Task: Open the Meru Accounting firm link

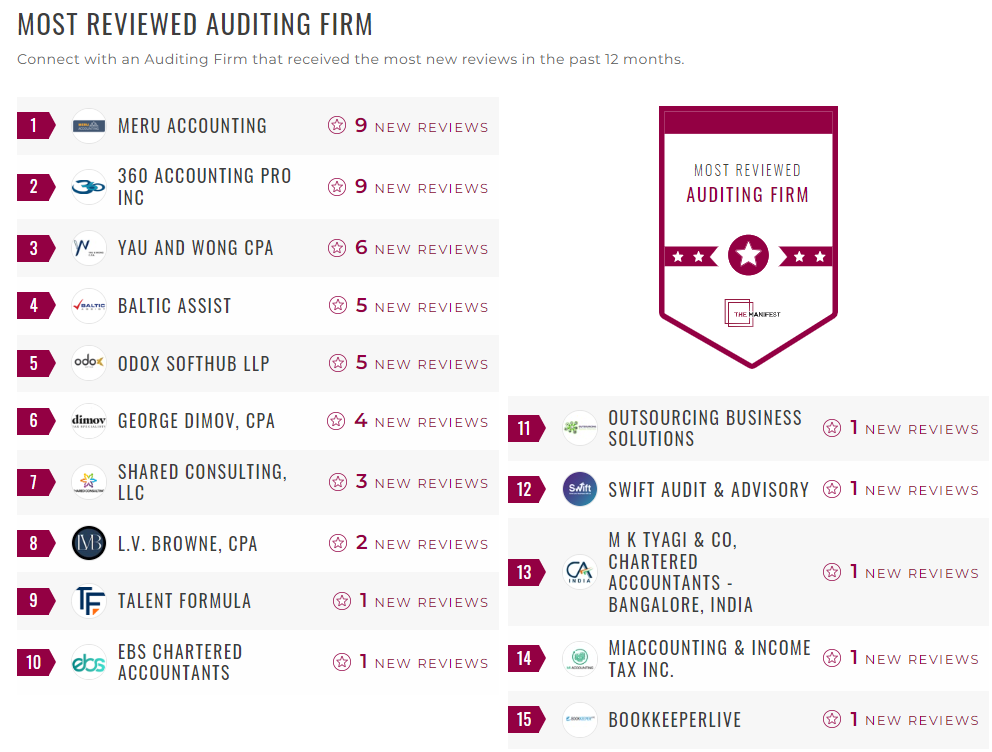Action: click(x=192, y=126)
